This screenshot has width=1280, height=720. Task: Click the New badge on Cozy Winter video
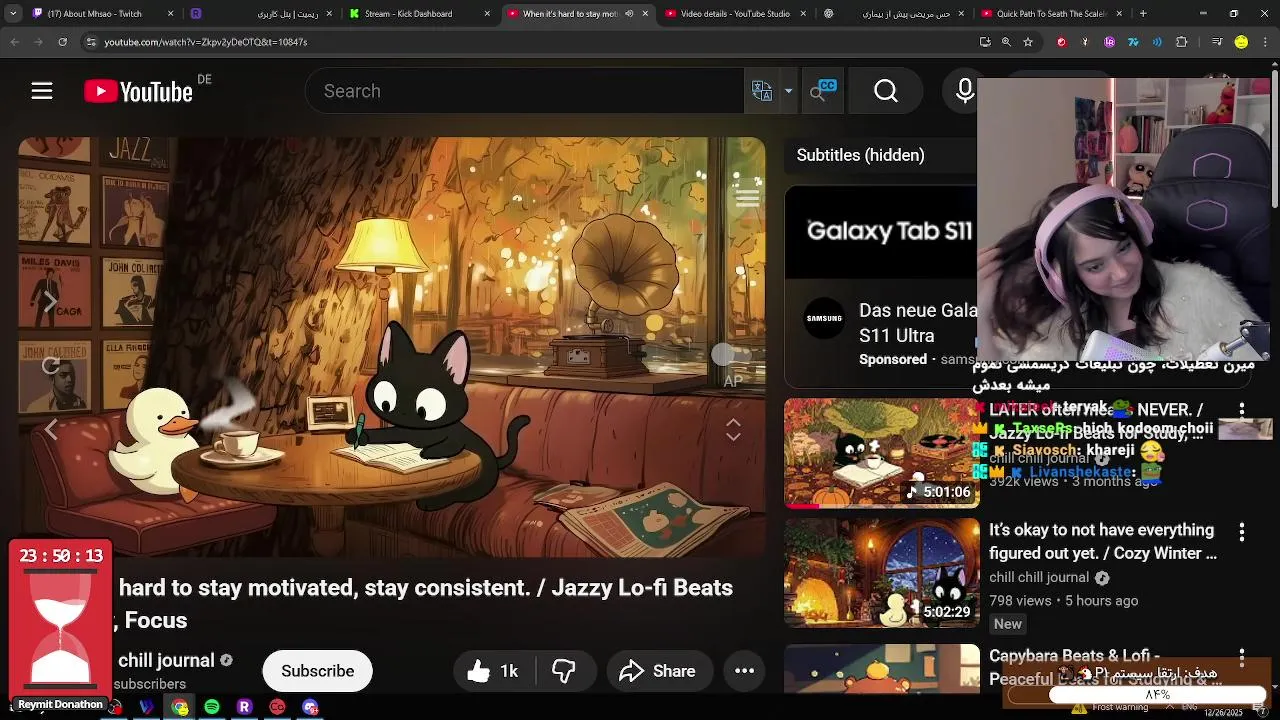[1007, 624]
